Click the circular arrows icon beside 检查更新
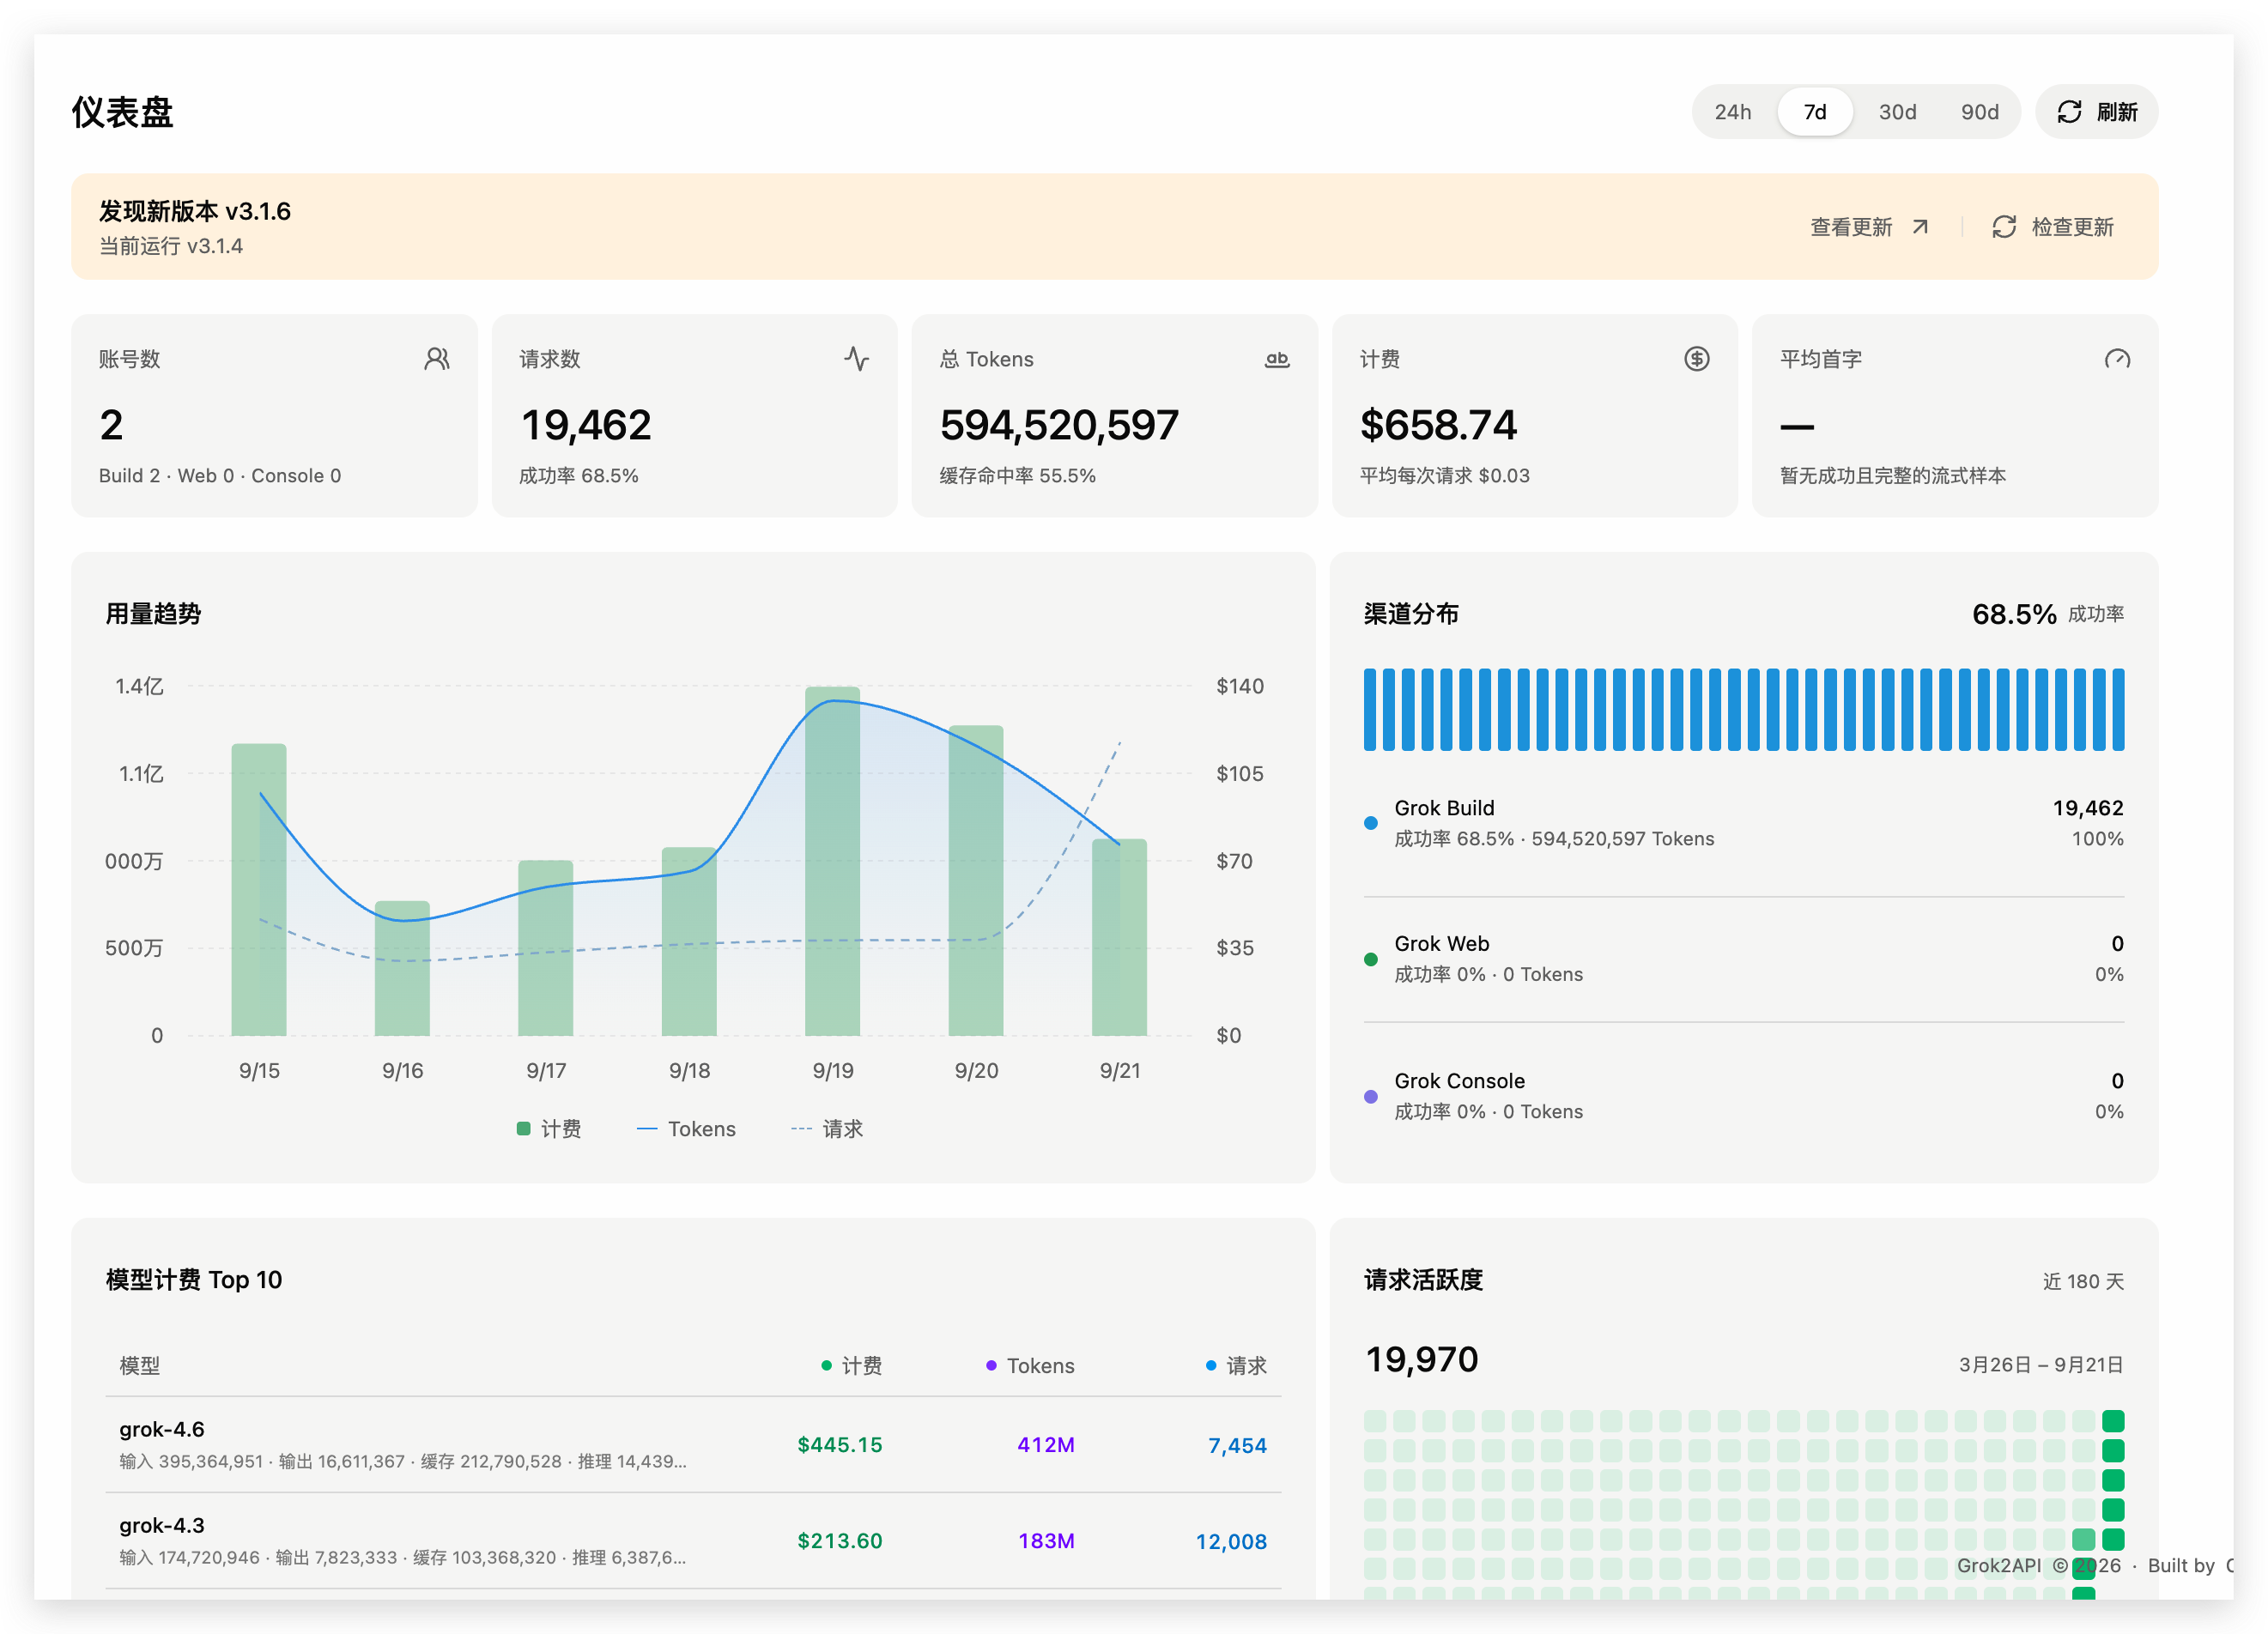 [2003, 227]
